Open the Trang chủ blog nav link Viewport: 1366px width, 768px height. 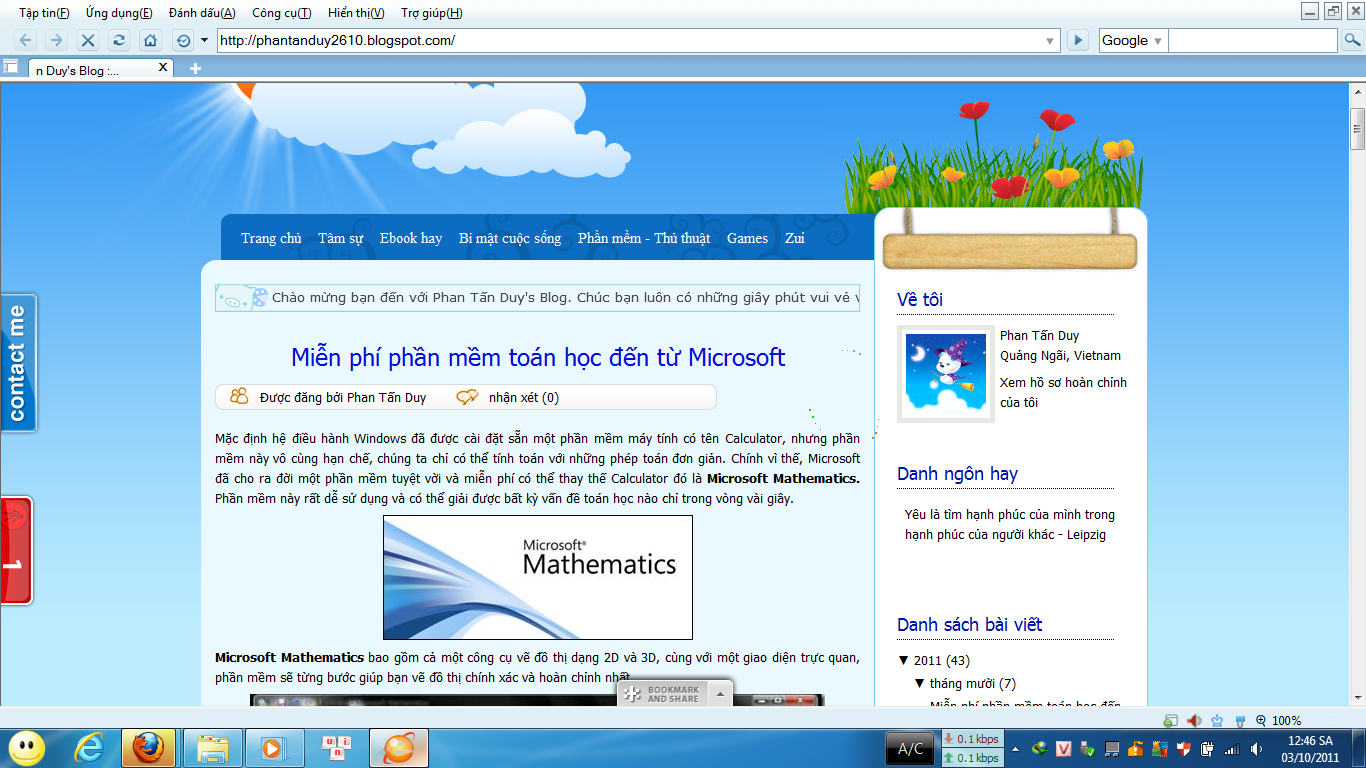coord(271,238)
